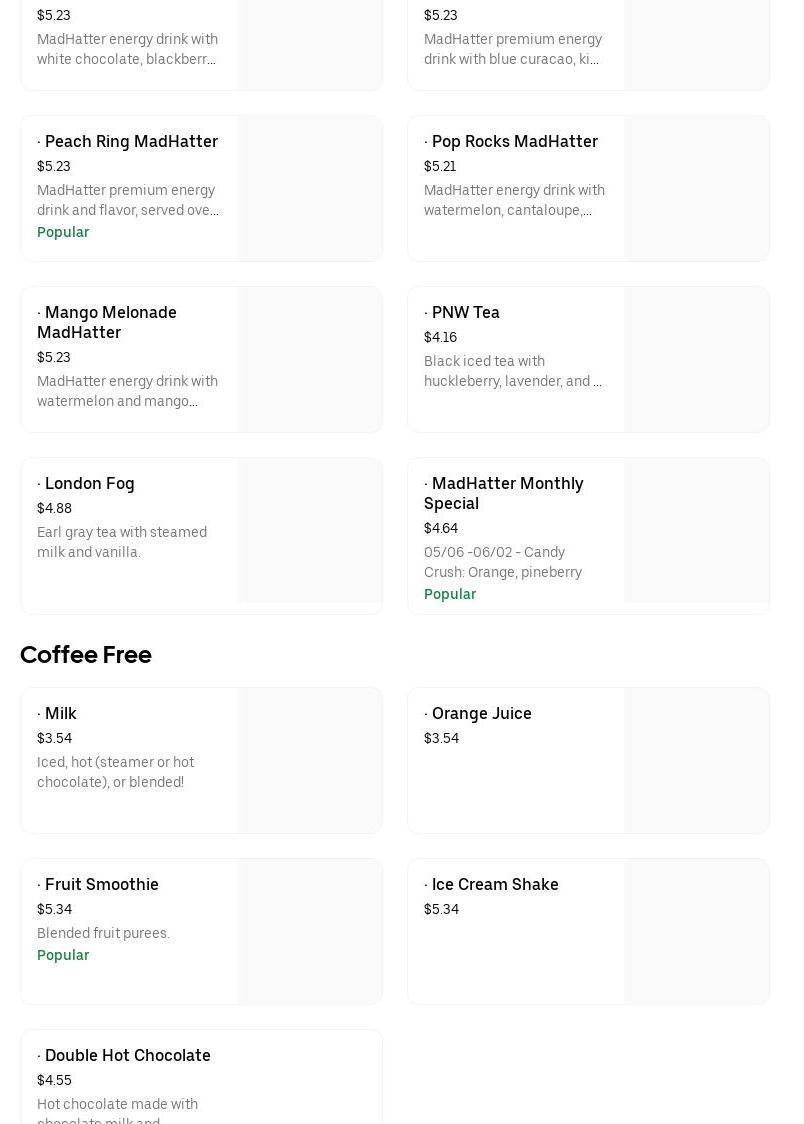Open the Double Hot Chocolate item
Image resolution: width=804 pixels, height=1124 pixels.
pos(127,1056)
